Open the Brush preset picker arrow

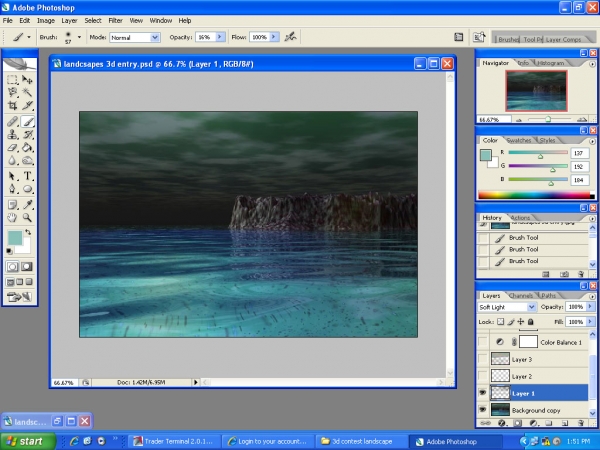(79, 37)
